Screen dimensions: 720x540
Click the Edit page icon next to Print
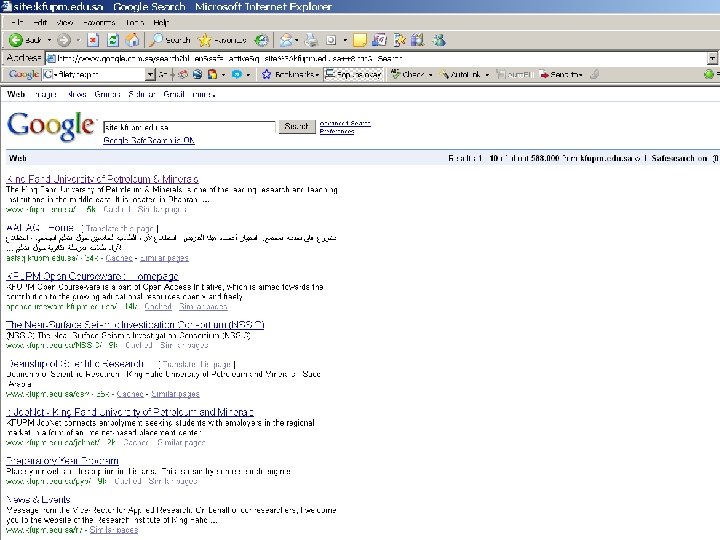pyautogui.click(x=331, y=40)
